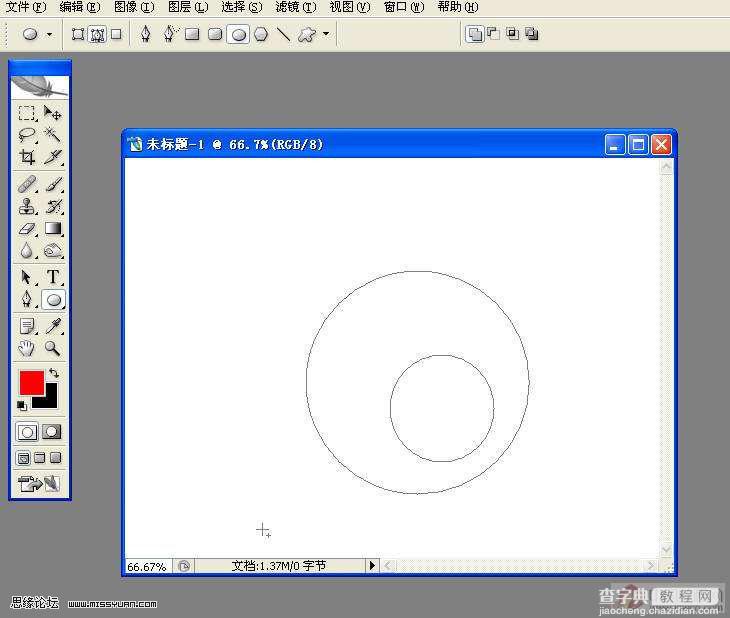
Task: Choose Custom Shape tool in options bar
Action: point(306,34)
